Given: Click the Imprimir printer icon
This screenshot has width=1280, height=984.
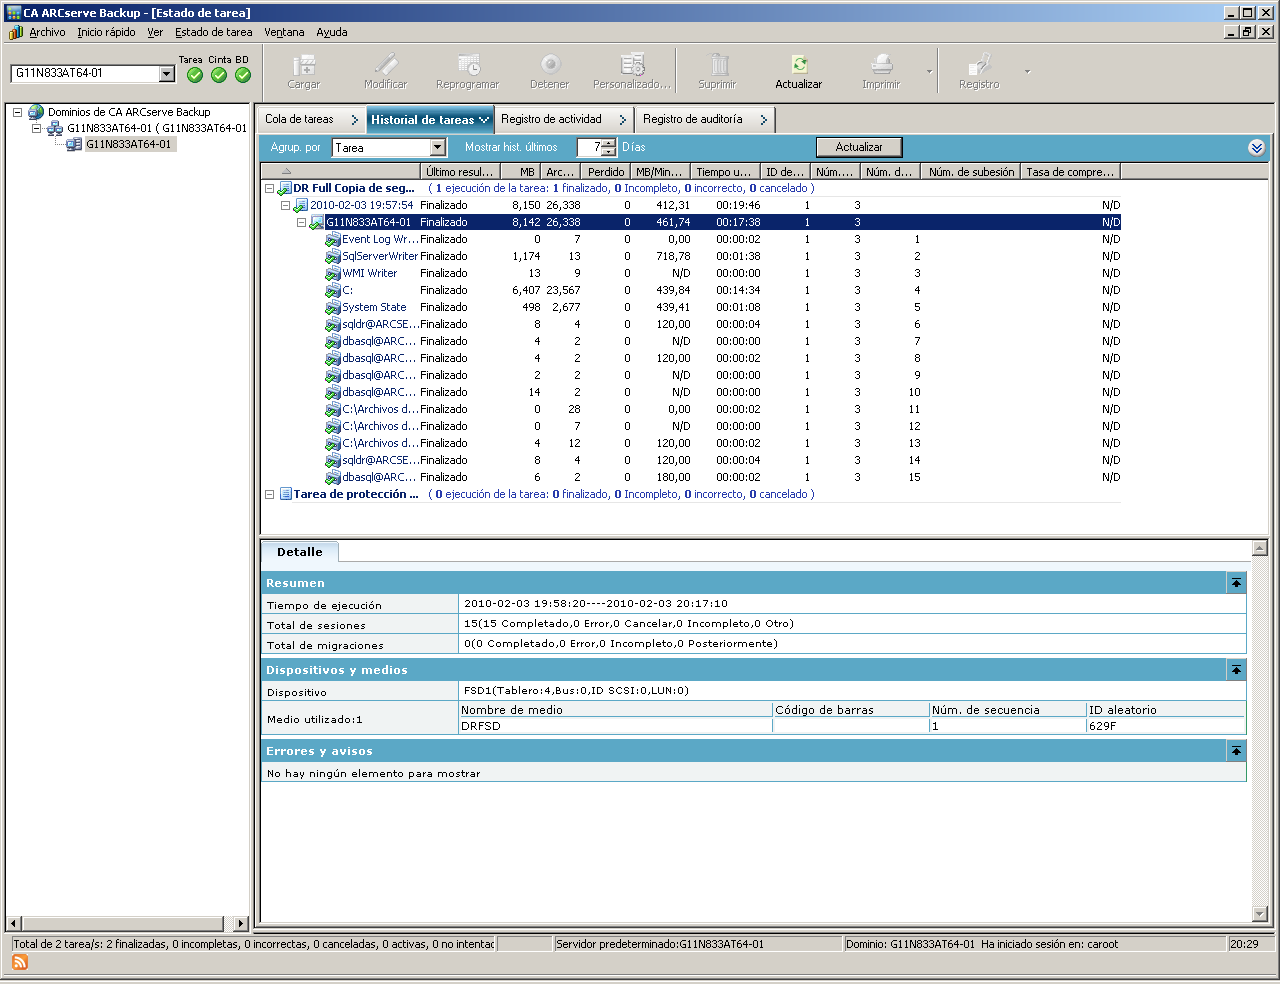Looking at the screenshot, I should 881,66.
